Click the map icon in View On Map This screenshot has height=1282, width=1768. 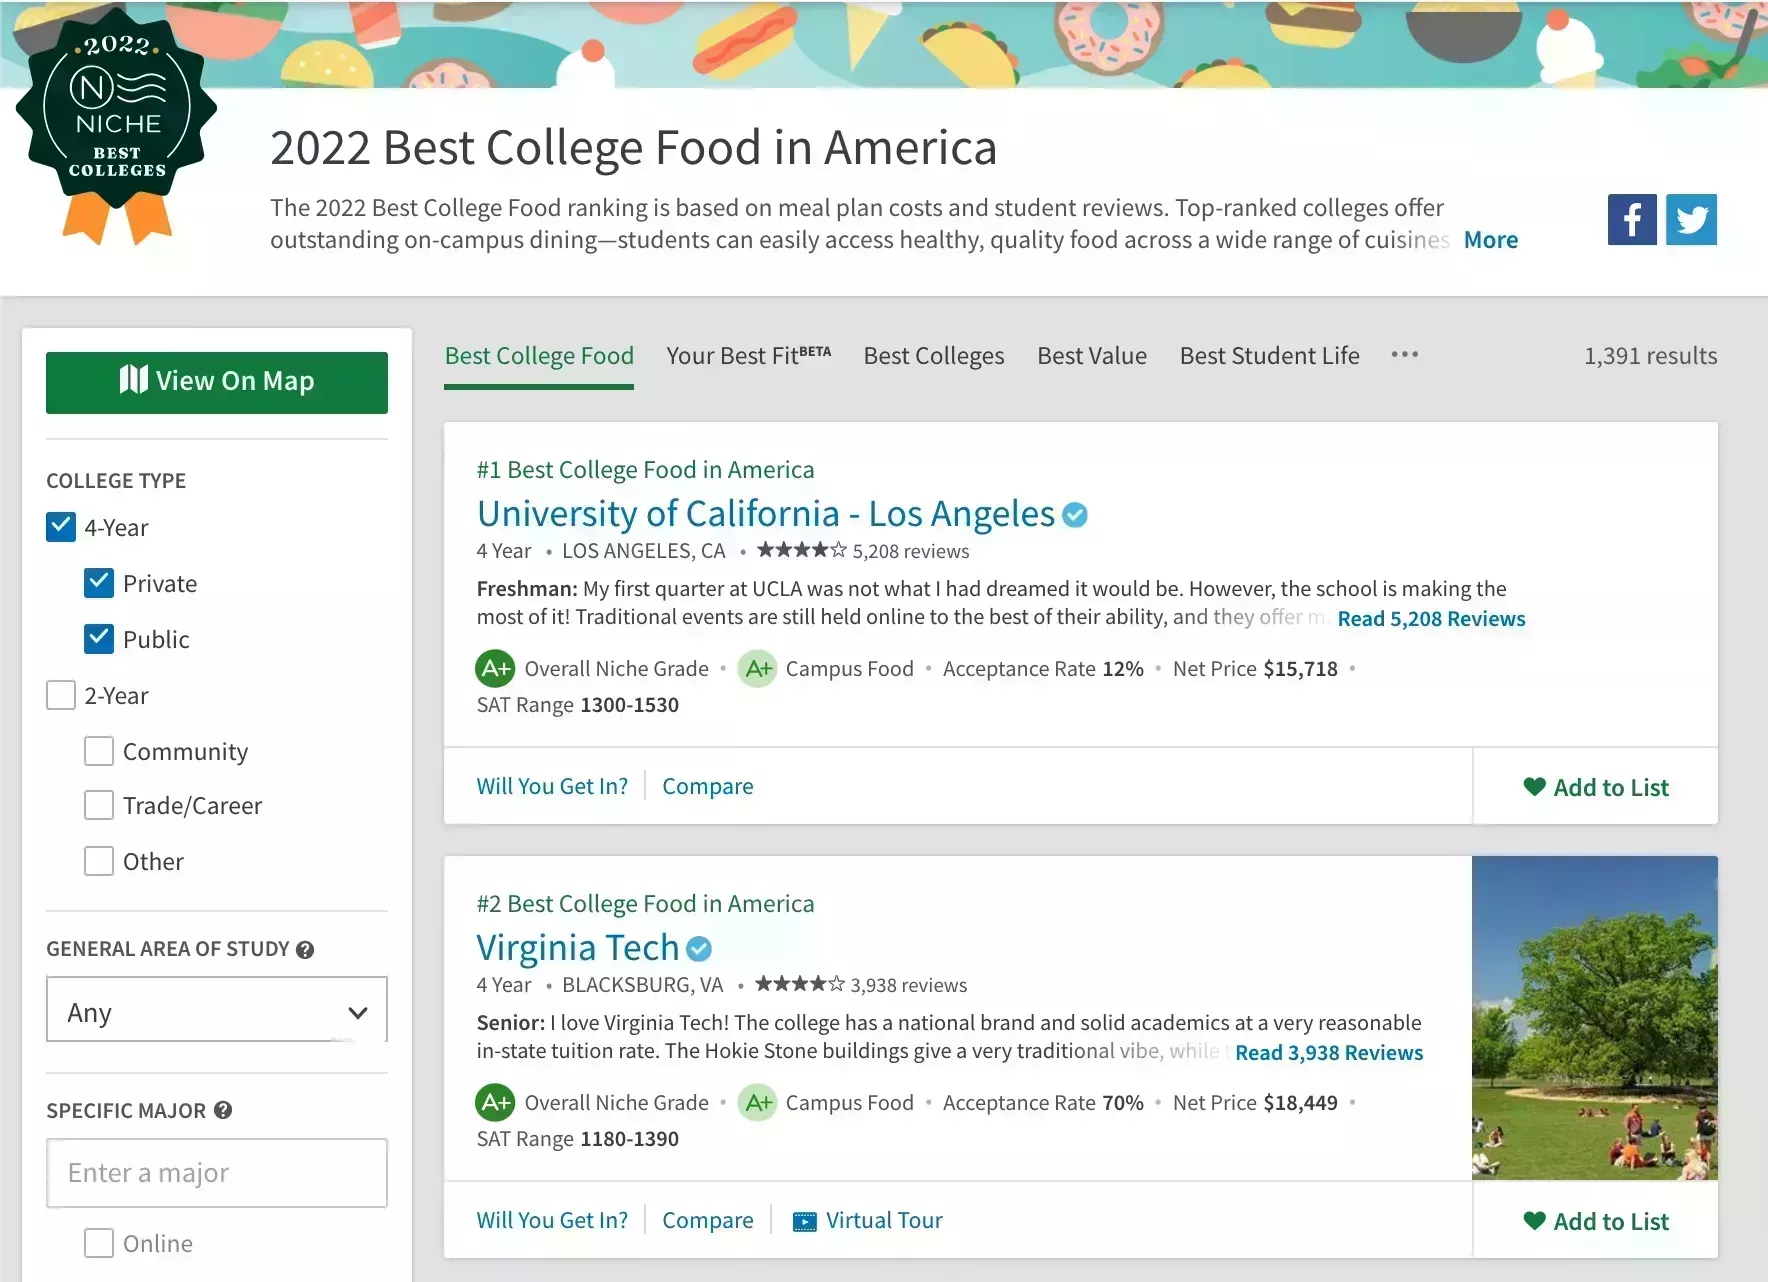click(x=133, y=380)
